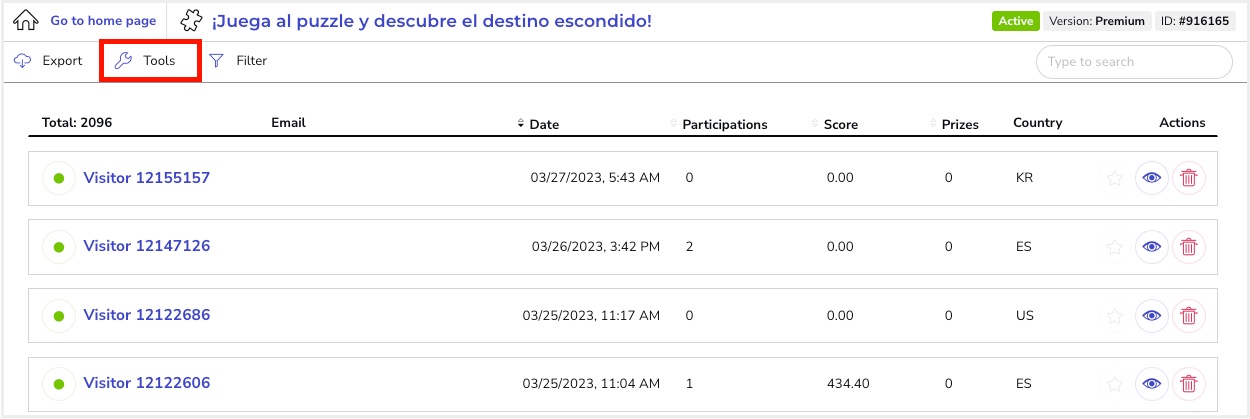Mark Visitor 12122606 with the star icon
Screen dimensions: 1250x419
tap(1114, 383)
